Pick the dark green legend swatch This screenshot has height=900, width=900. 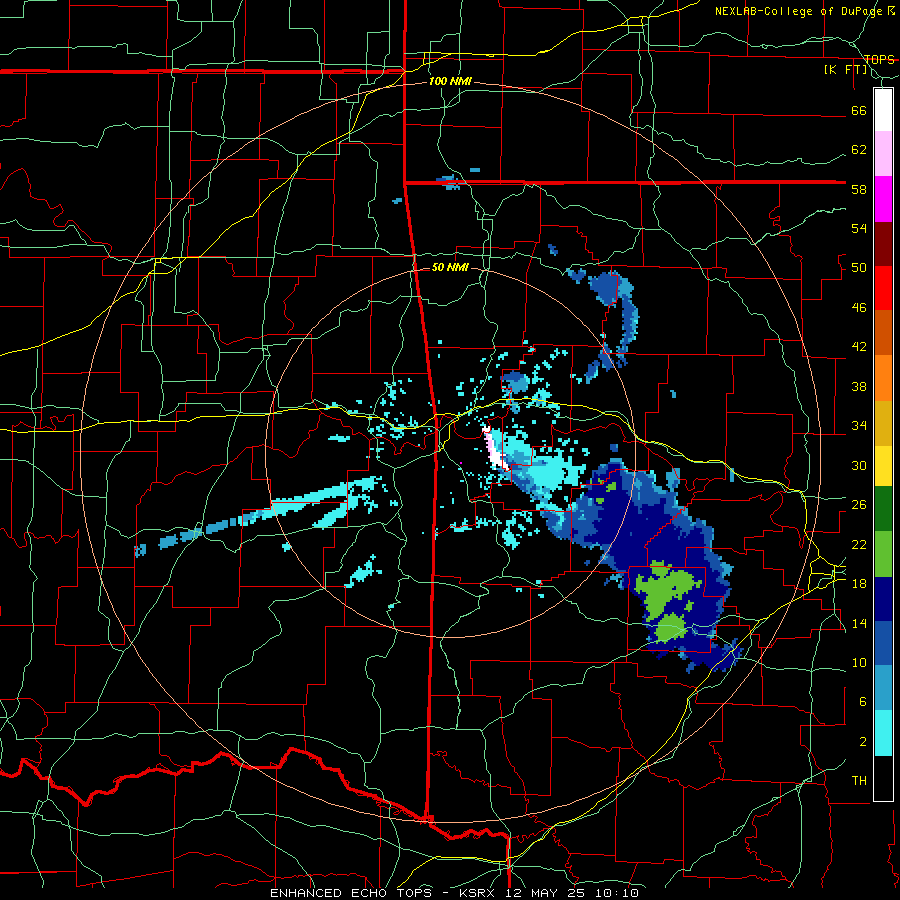click(x=883, y=509)
